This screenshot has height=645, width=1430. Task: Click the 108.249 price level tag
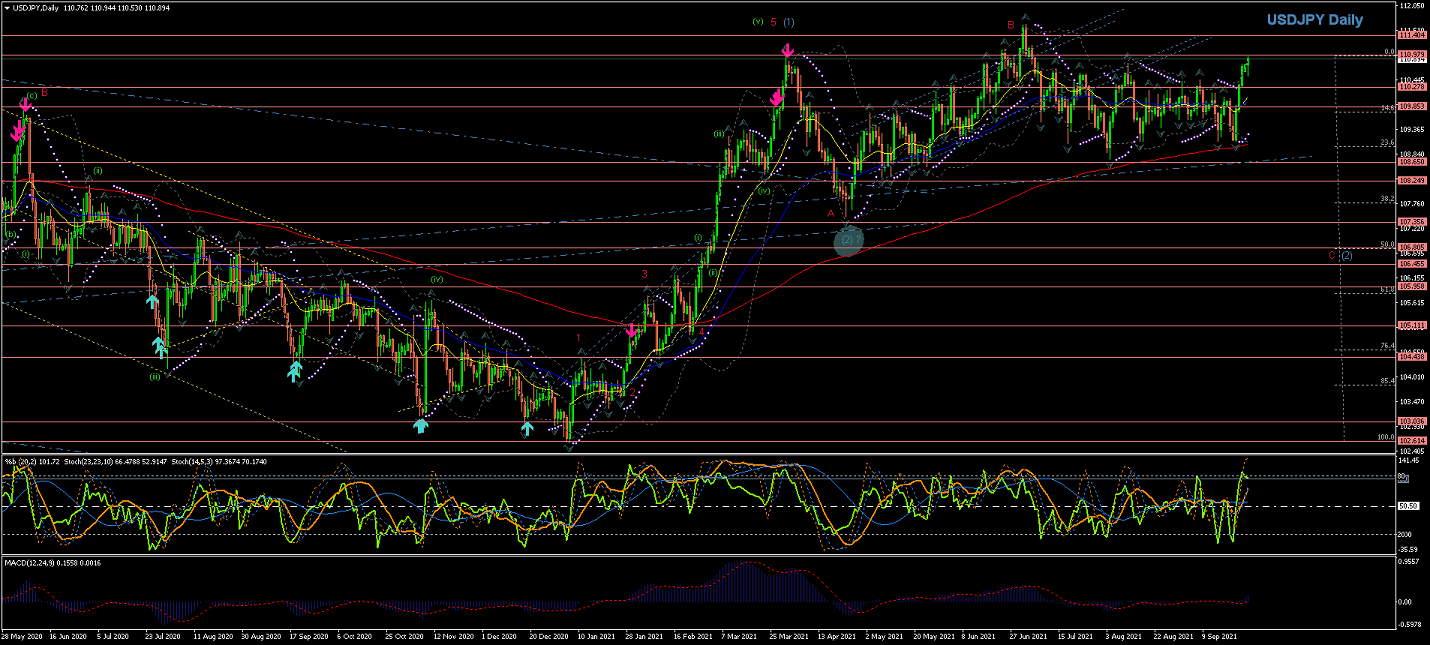click(x=1411, y=181)
